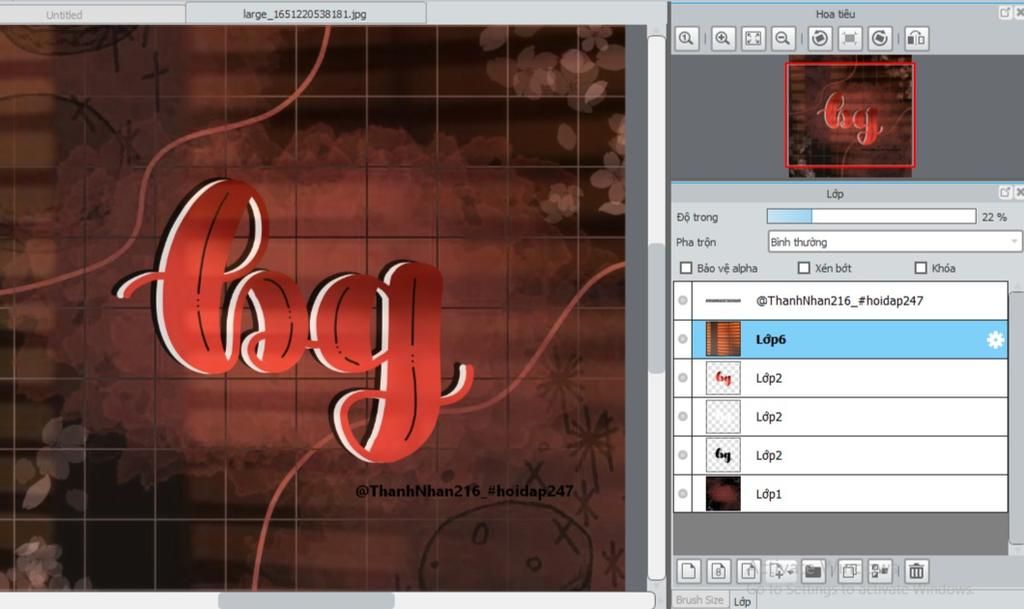
Task: Add a new 8-bit layer
Action: pyautogui.click(x=718, y=571)
